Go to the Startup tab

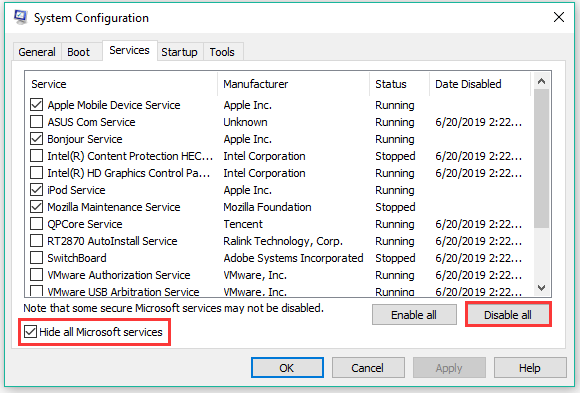(179, 52)
